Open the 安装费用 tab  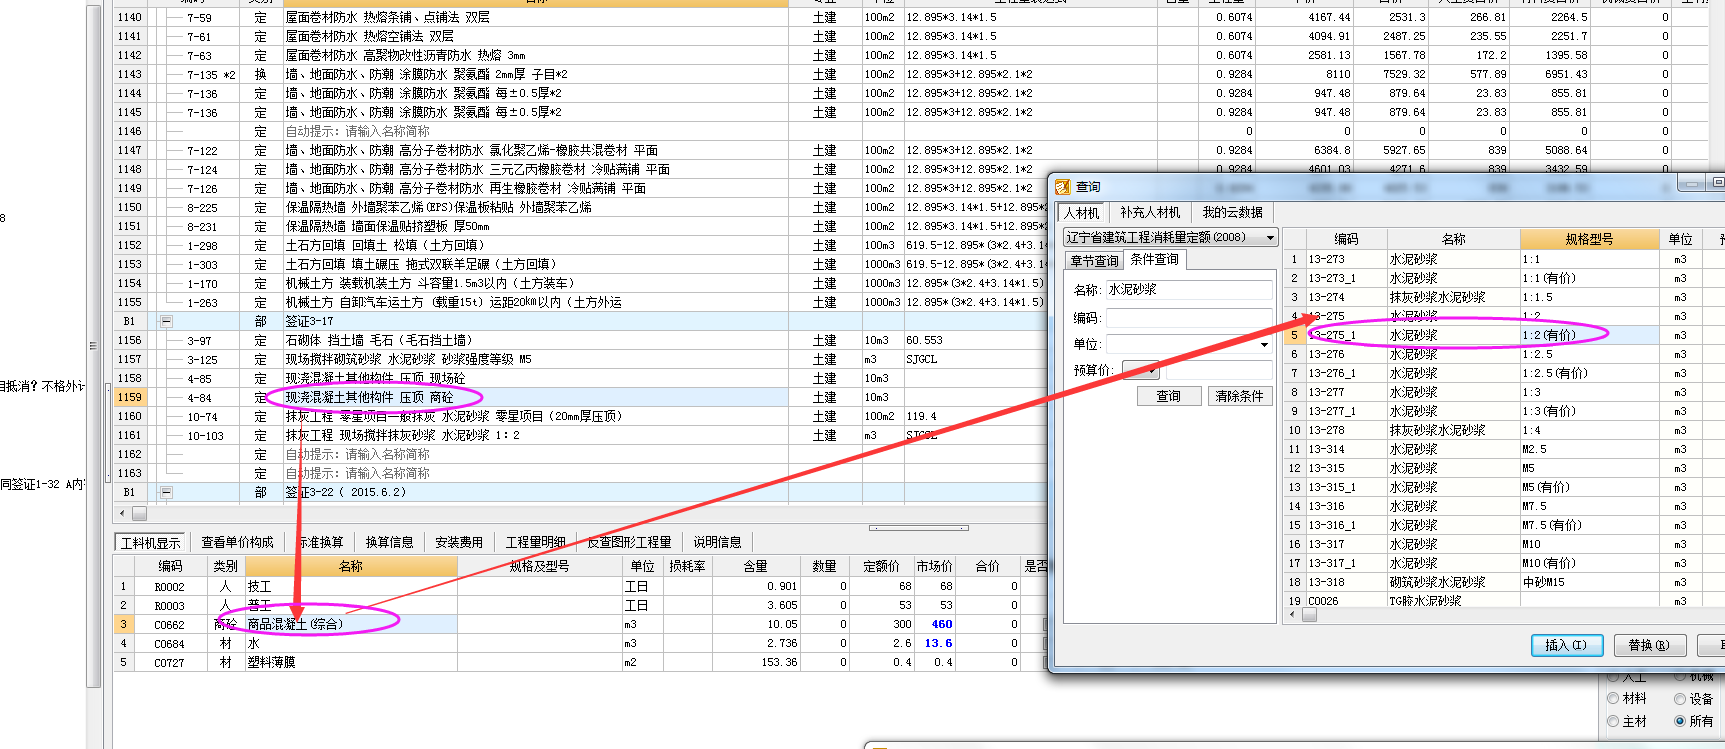click(459, 542)
